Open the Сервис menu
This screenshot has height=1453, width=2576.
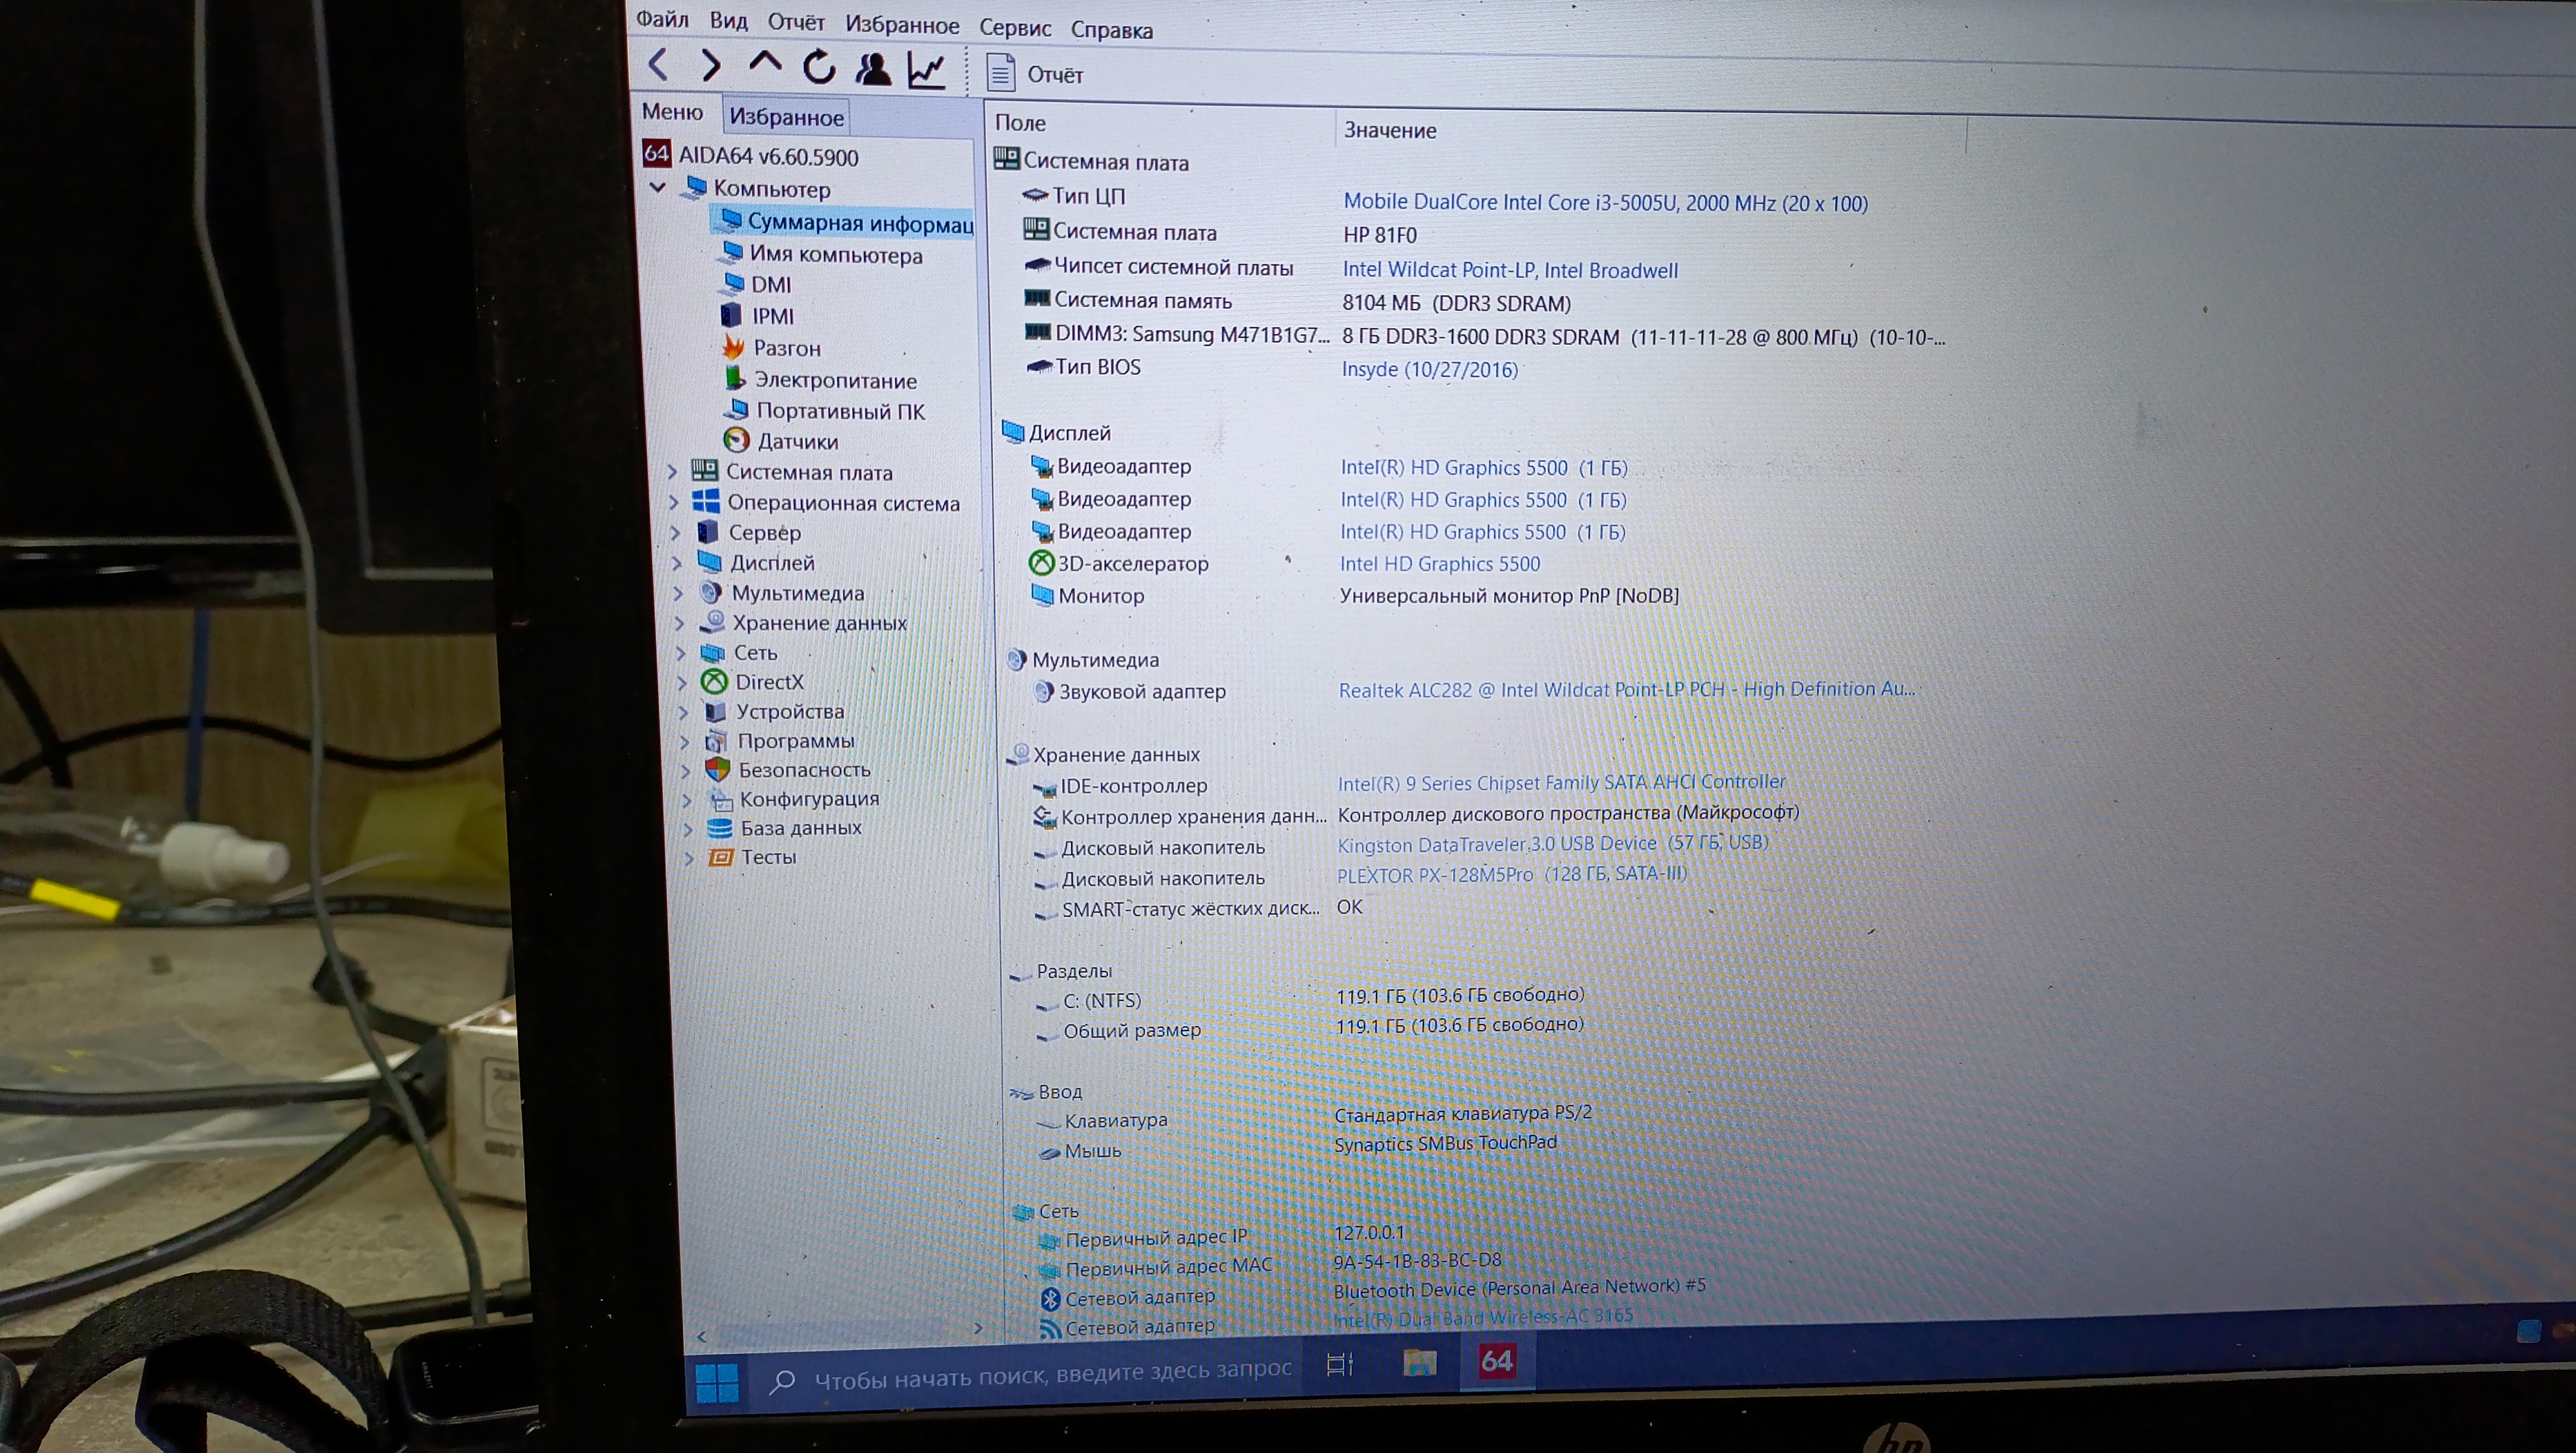(1015, 28)
